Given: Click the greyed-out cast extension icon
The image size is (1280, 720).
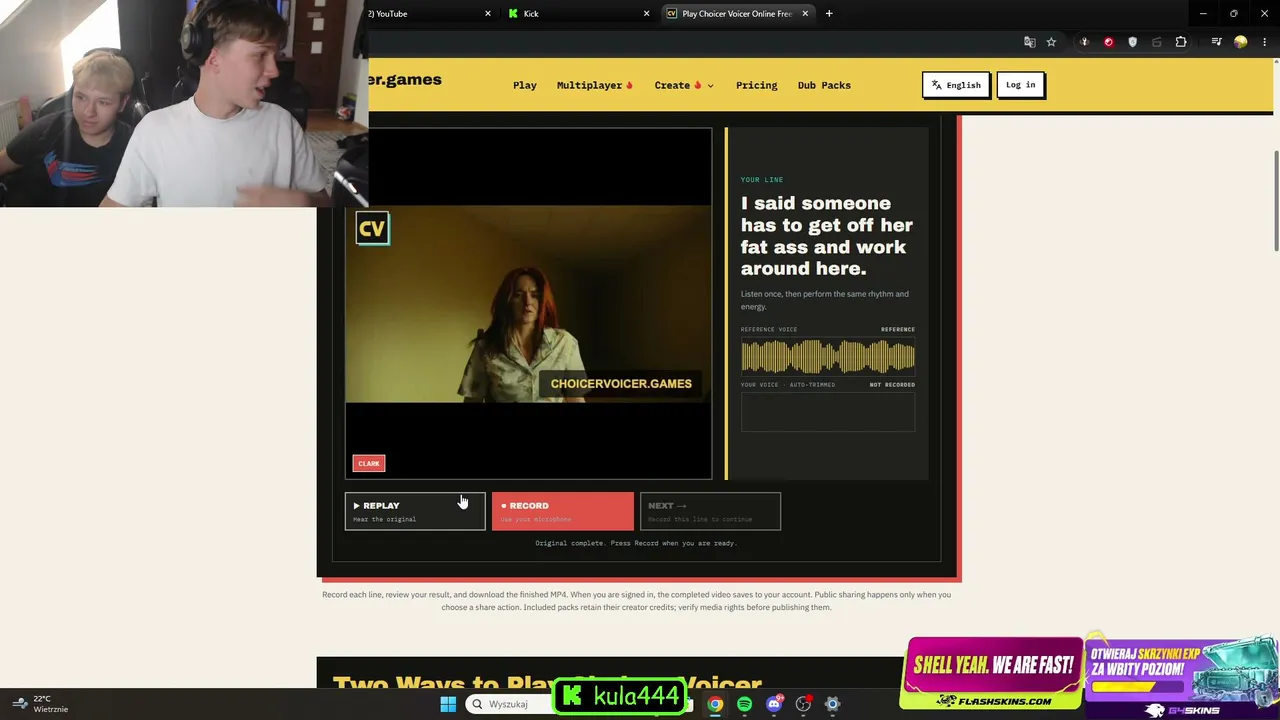Looking at the screenshot, I should (x=1157, y=42).
